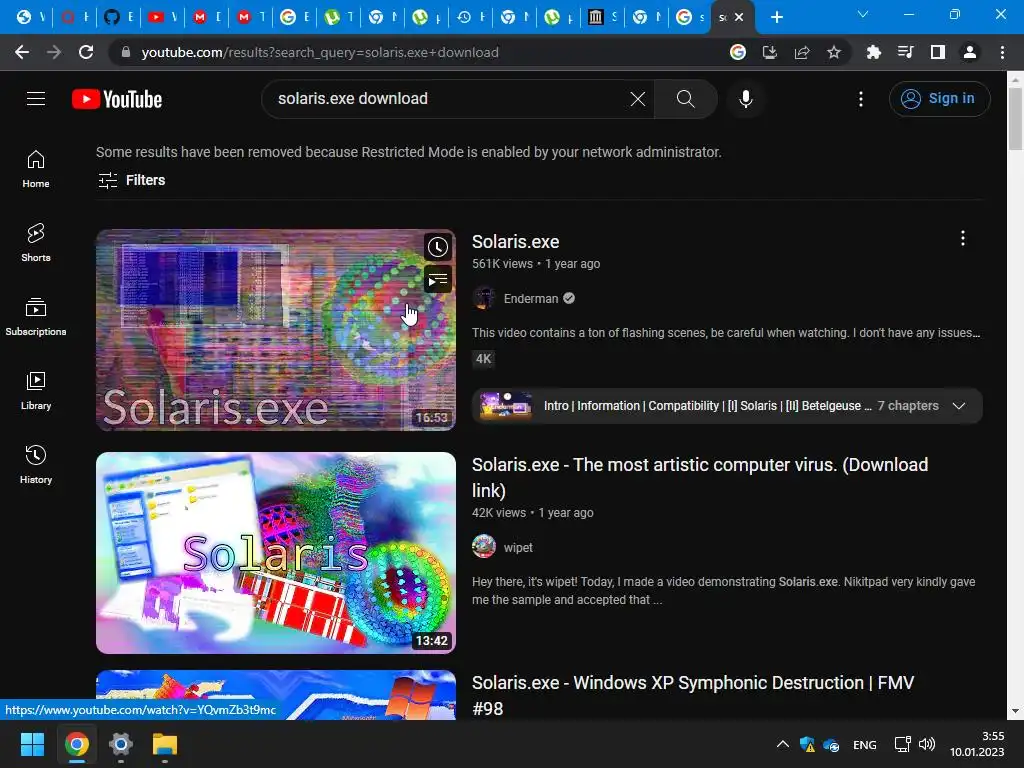The width and height of the screenshot is (1024, 768).
Task: Open search Filters
Action: [x=131, y=180]
